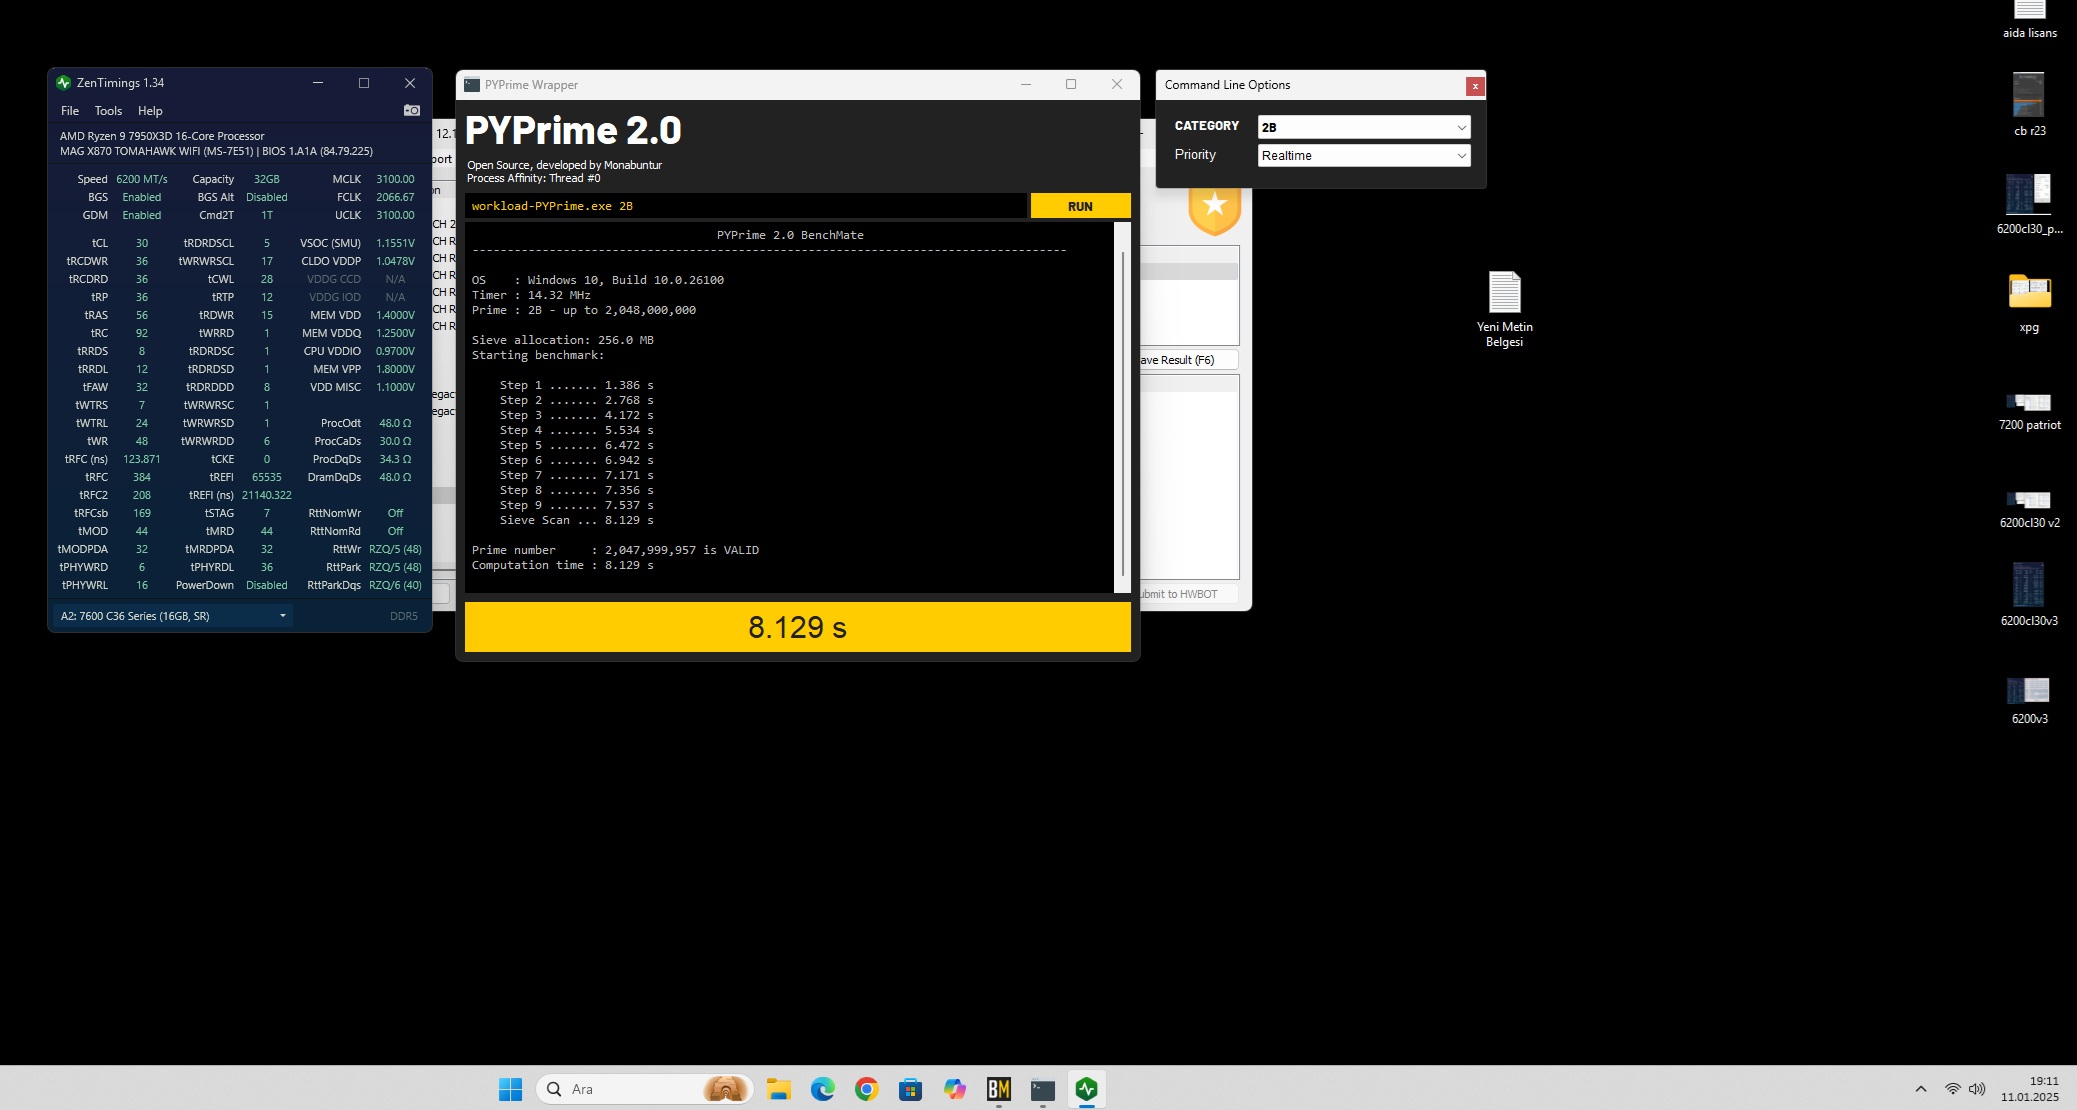Click the ZenTimings app logo in title bar
Viewport: 2077px width, 1110px height.
click(x=64, y=83)
